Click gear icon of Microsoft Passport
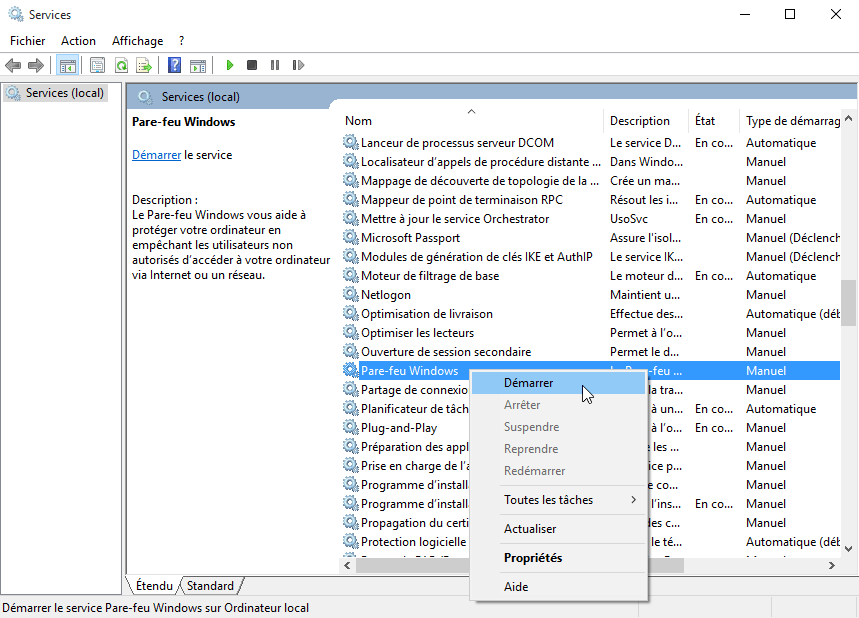Screen dimensions: 859x618 tap(351, 237)
